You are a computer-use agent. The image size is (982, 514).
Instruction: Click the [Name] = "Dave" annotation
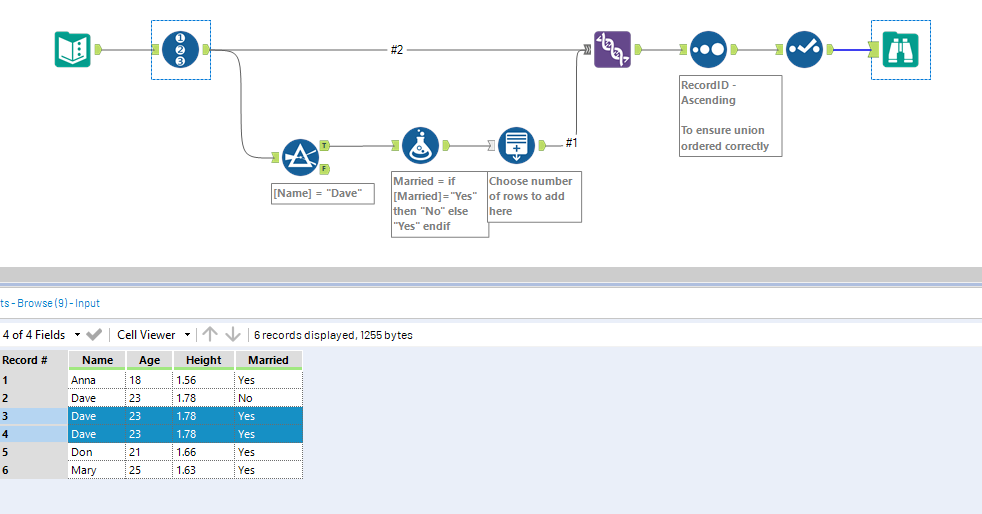coord(323,193)
